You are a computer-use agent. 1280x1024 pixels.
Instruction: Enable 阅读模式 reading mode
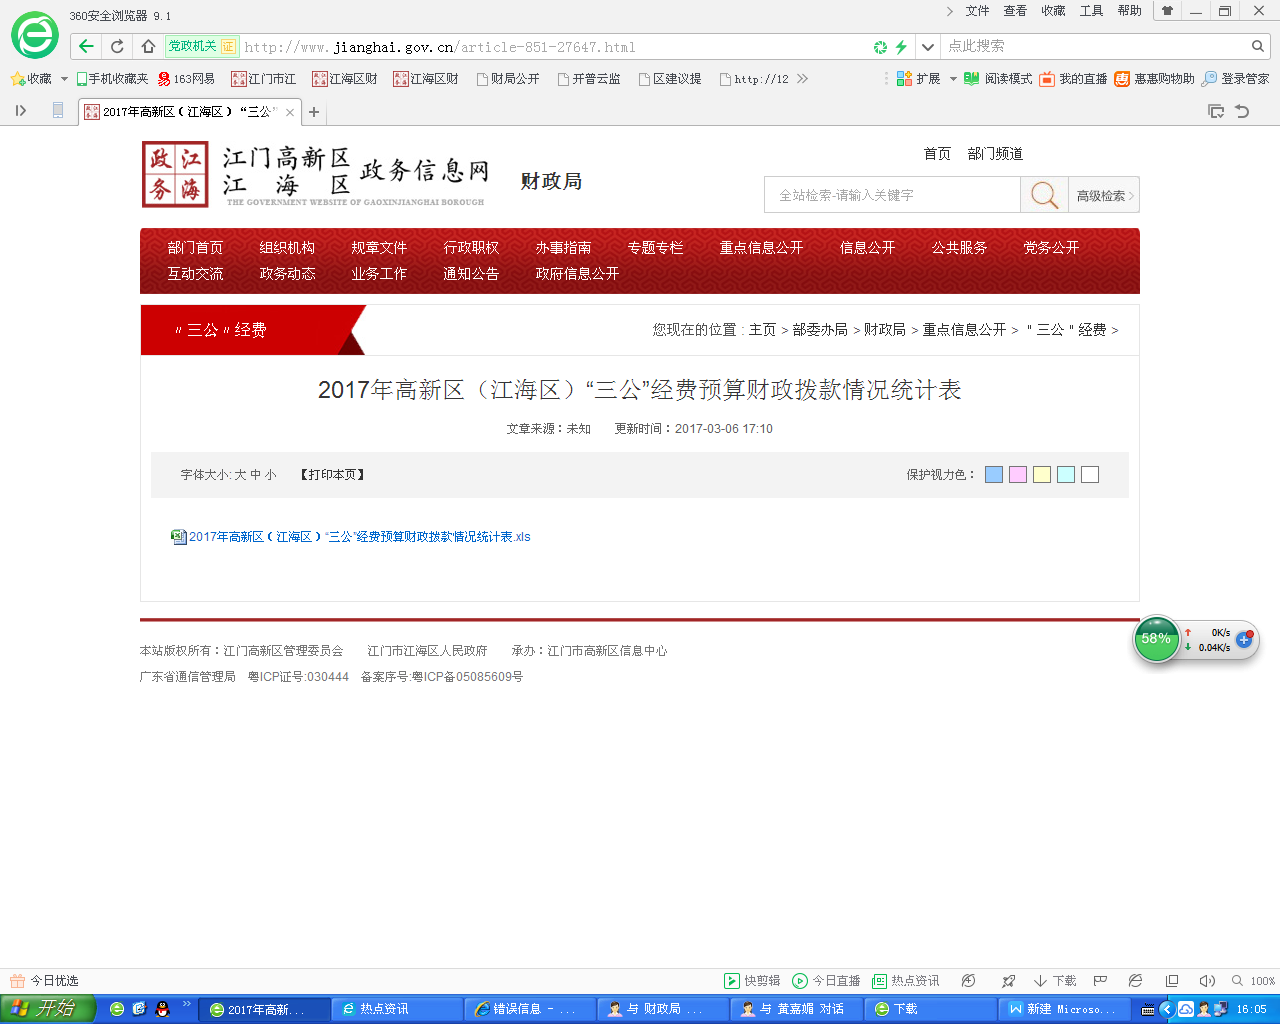(x=998, y=79)
